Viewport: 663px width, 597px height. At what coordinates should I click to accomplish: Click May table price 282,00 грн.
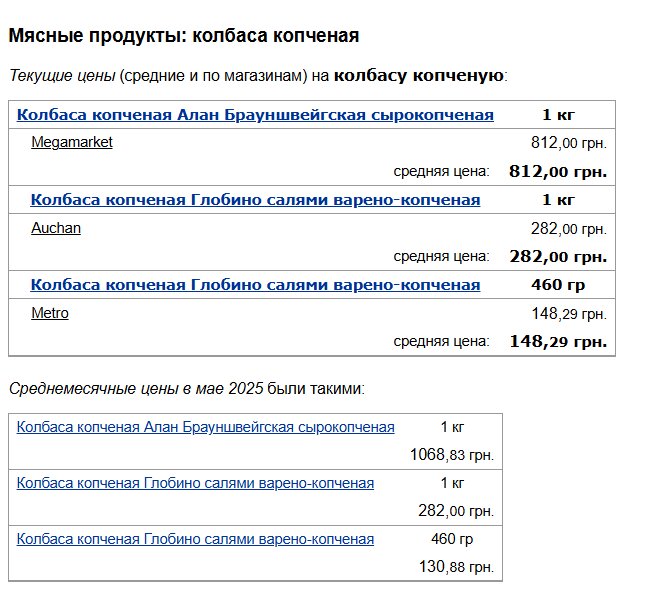[x=456, y=511]
